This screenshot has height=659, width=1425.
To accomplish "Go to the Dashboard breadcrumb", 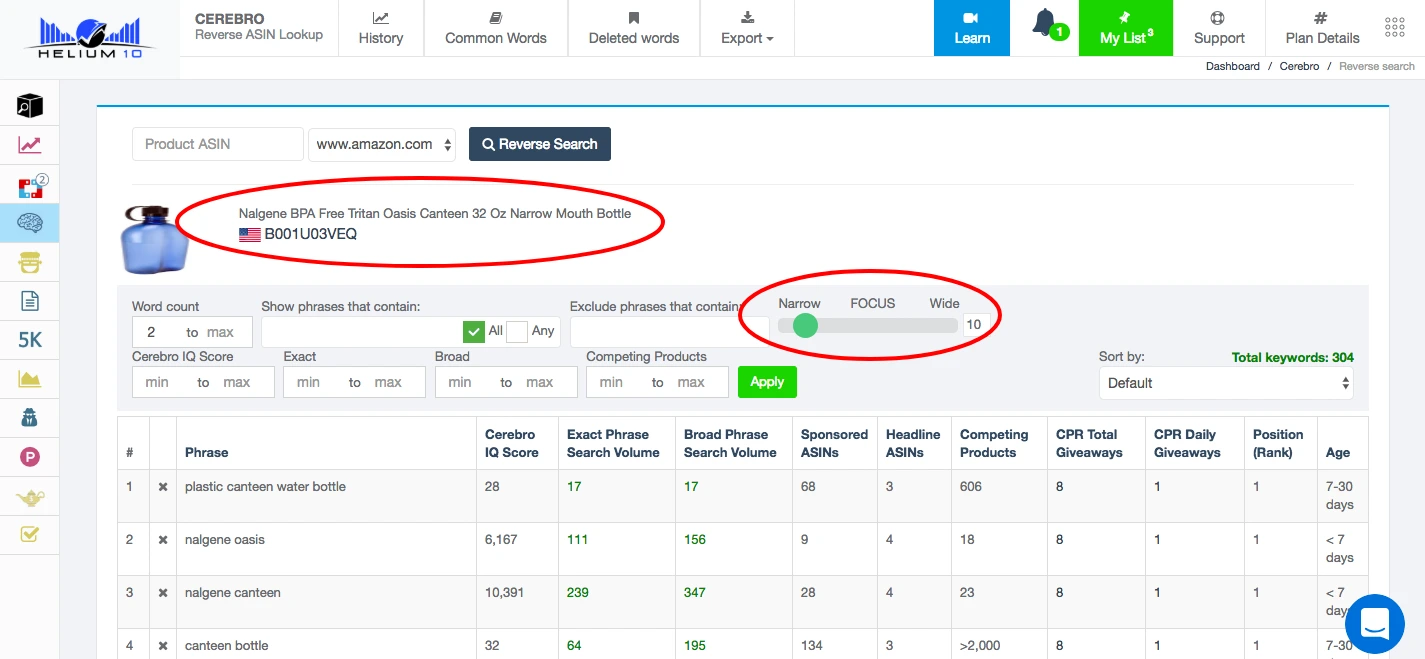I will pyautogui.click(x=1233, y=66).
